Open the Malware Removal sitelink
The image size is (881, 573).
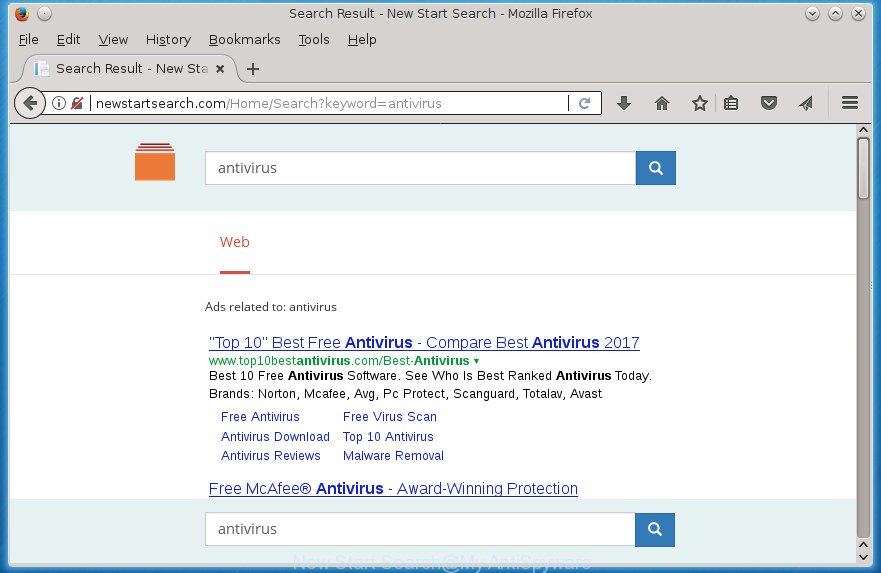tap(393, 456)
